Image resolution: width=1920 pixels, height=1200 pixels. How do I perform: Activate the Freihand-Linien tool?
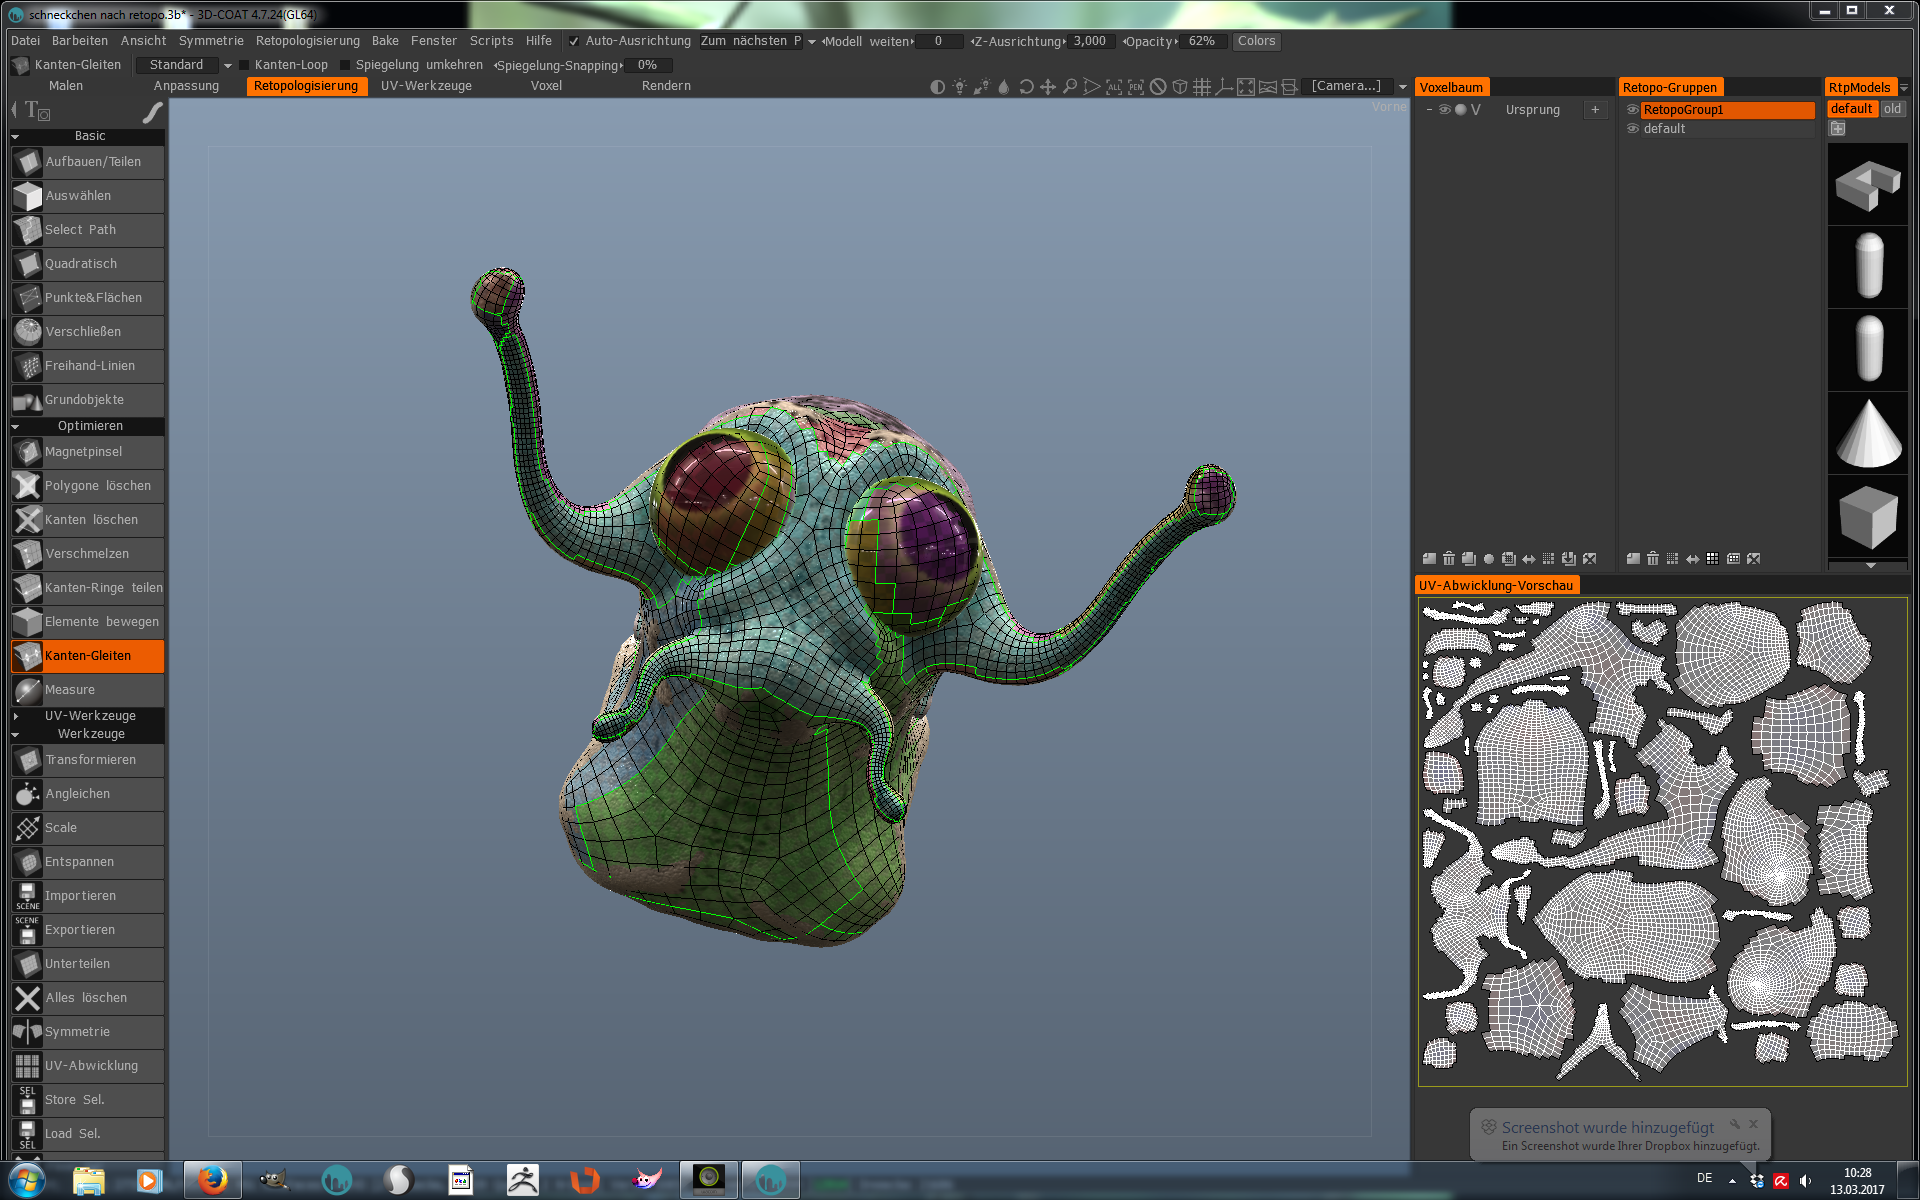click(89, 366)
